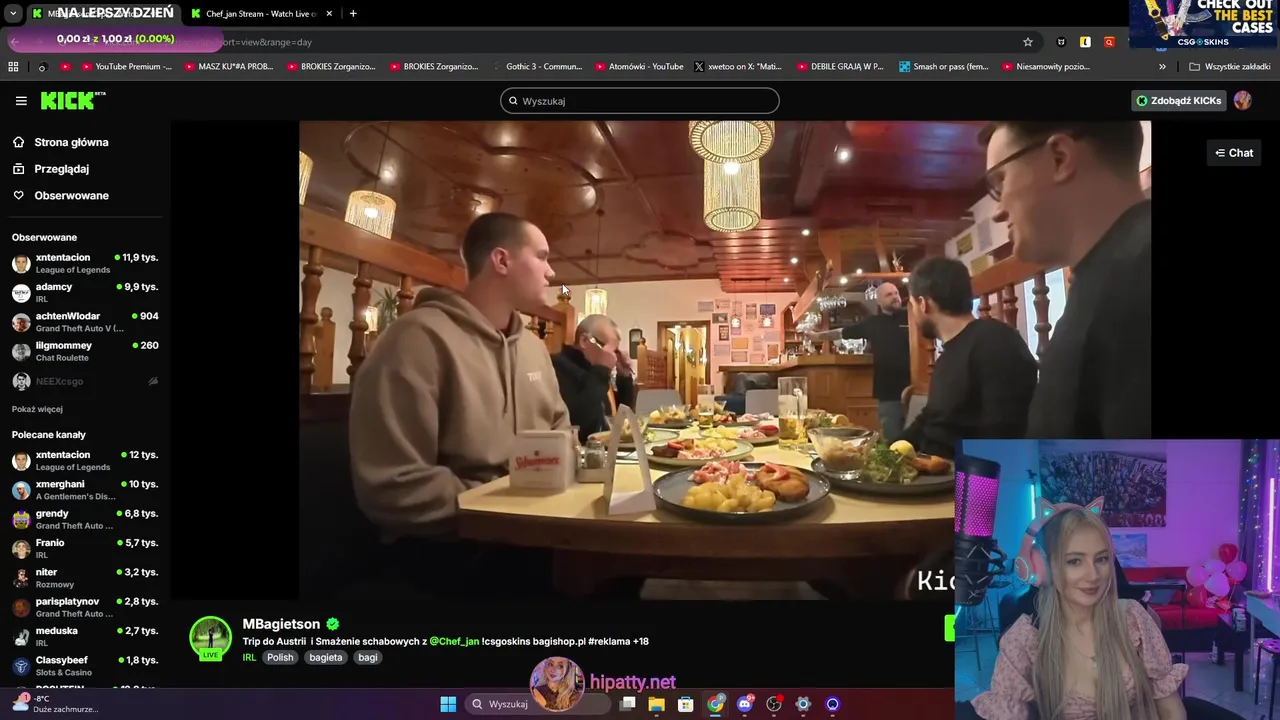
Task: Select the IRL category link
Action: [249, 658]
